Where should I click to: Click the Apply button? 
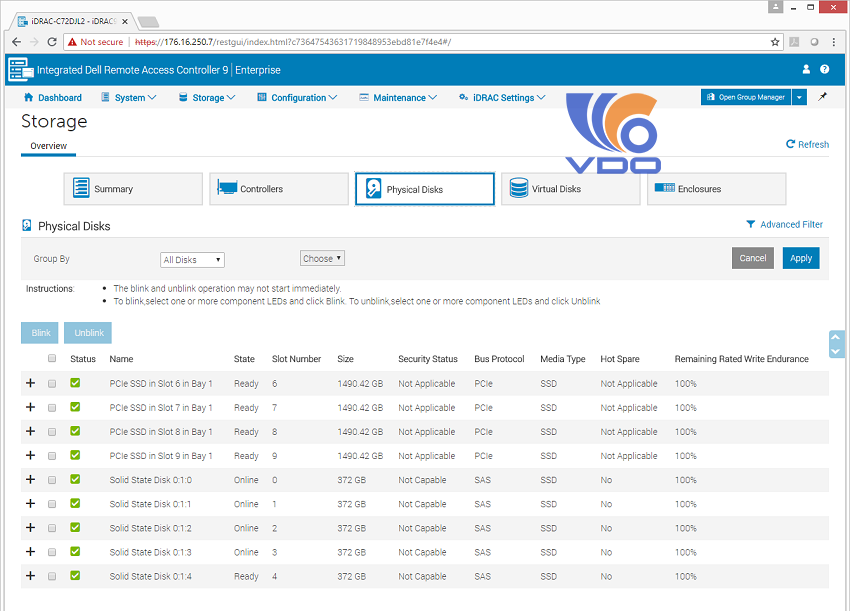pyautogui.click(x=801, y=258)
